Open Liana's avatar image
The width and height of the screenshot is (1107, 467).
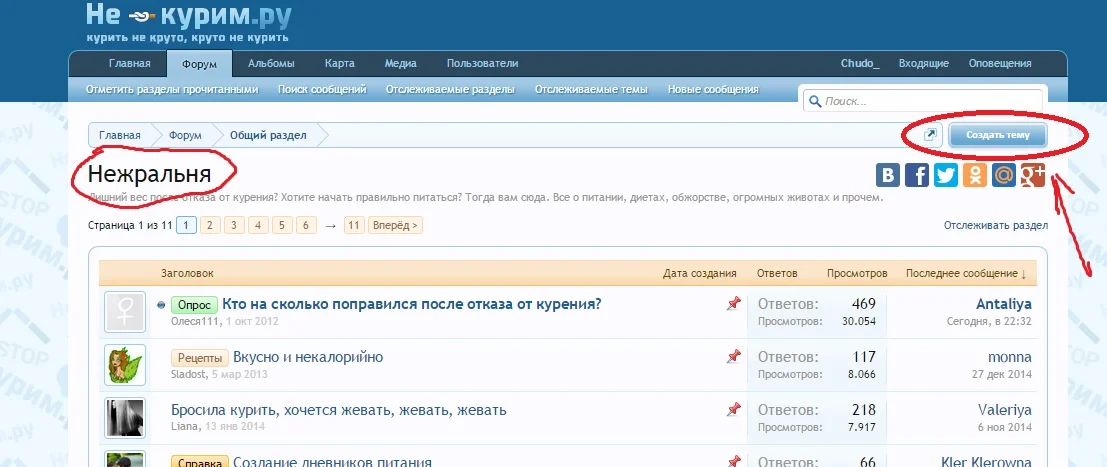click(125, 418)
